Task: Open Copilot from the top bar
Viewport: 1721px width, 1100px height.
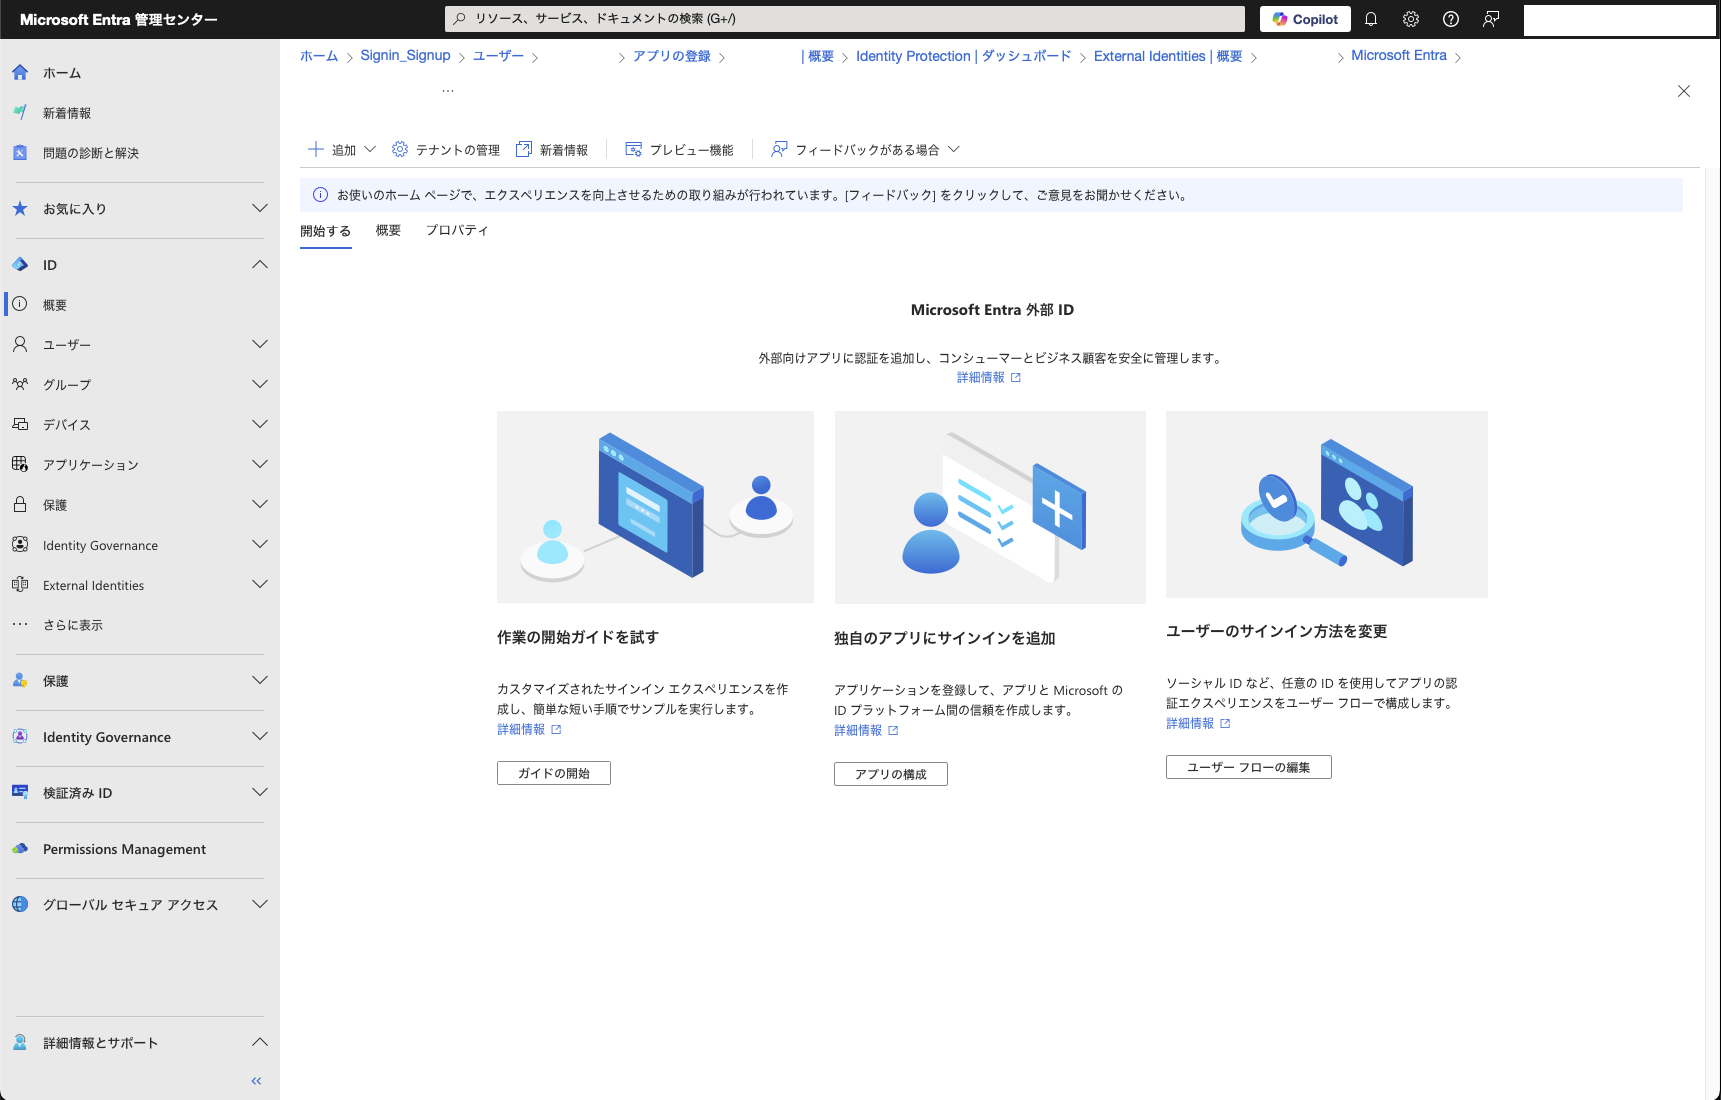Action: coord(1304,19)
